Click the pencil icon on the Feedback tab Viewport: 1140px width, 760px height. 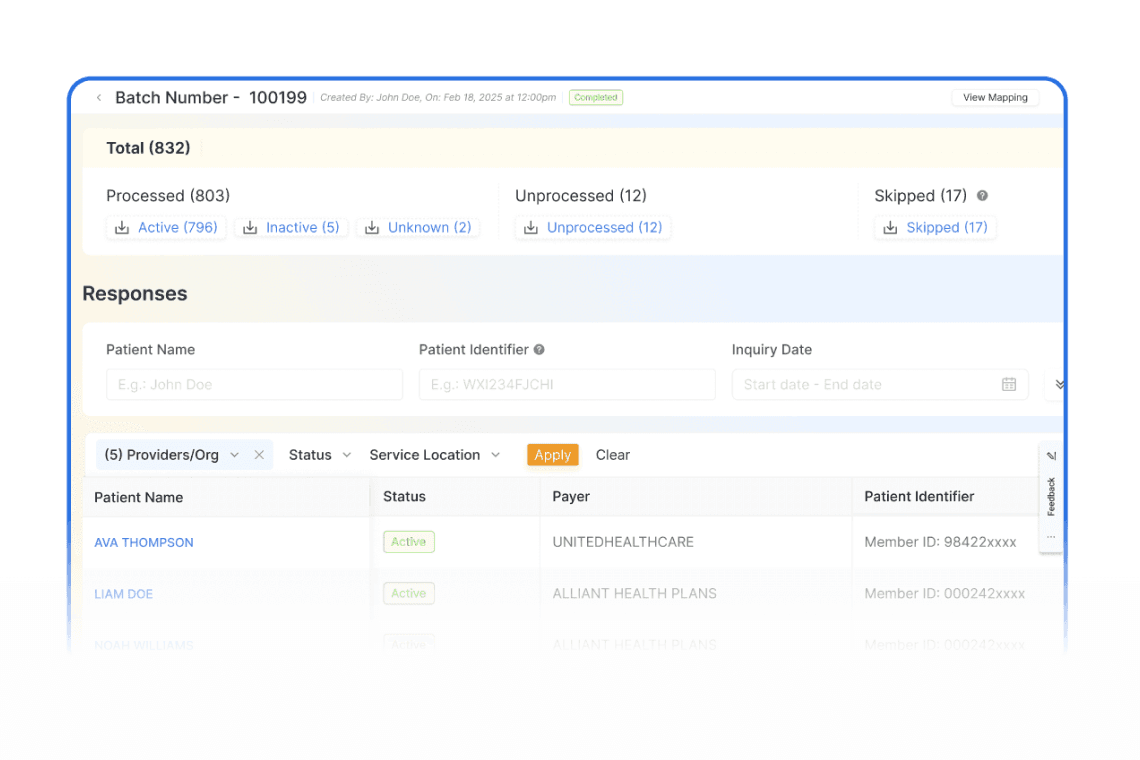point(1050,455)
